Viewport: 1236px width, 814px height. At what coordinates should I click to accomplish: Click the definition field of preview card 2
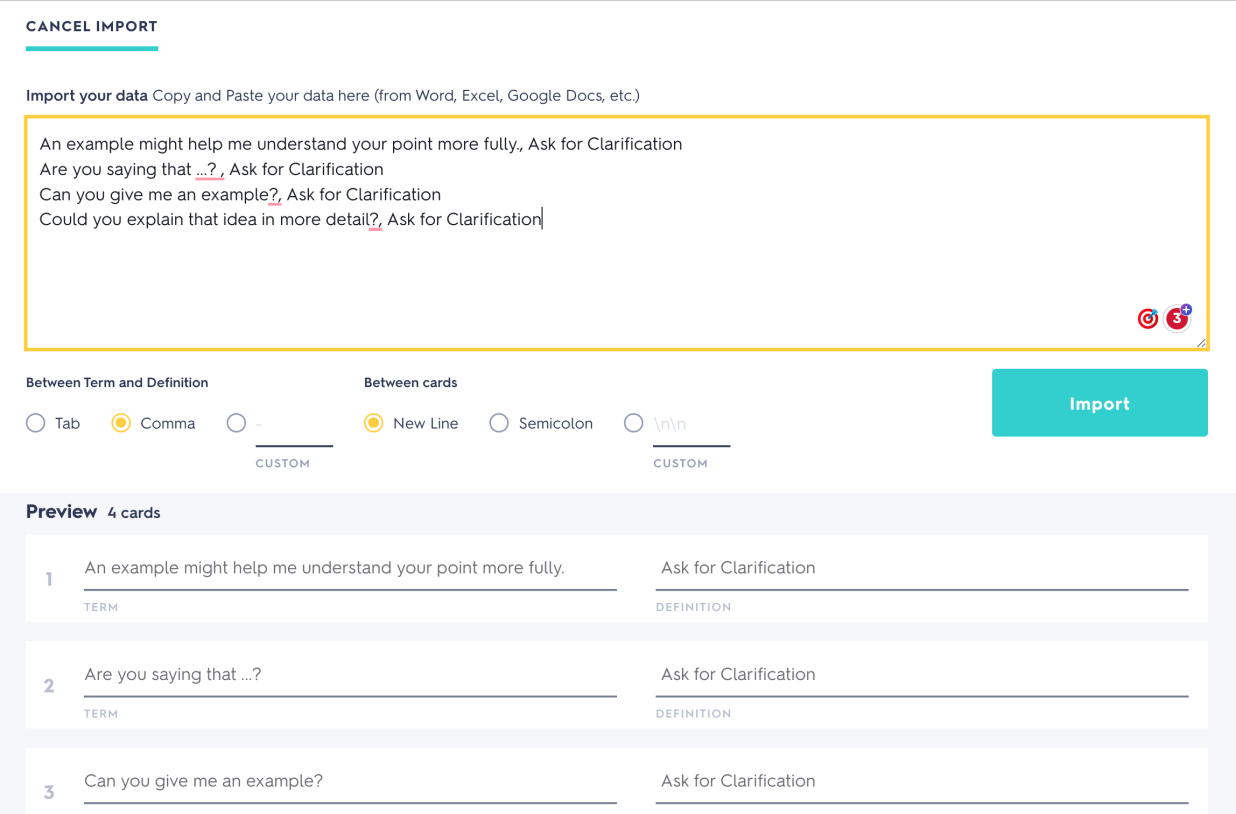pos(921,675)
